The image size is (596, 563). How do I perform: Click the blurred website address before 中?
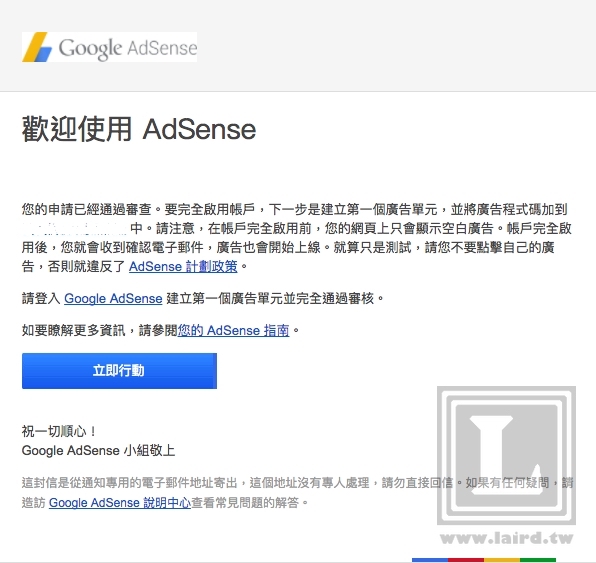point(74,228)
